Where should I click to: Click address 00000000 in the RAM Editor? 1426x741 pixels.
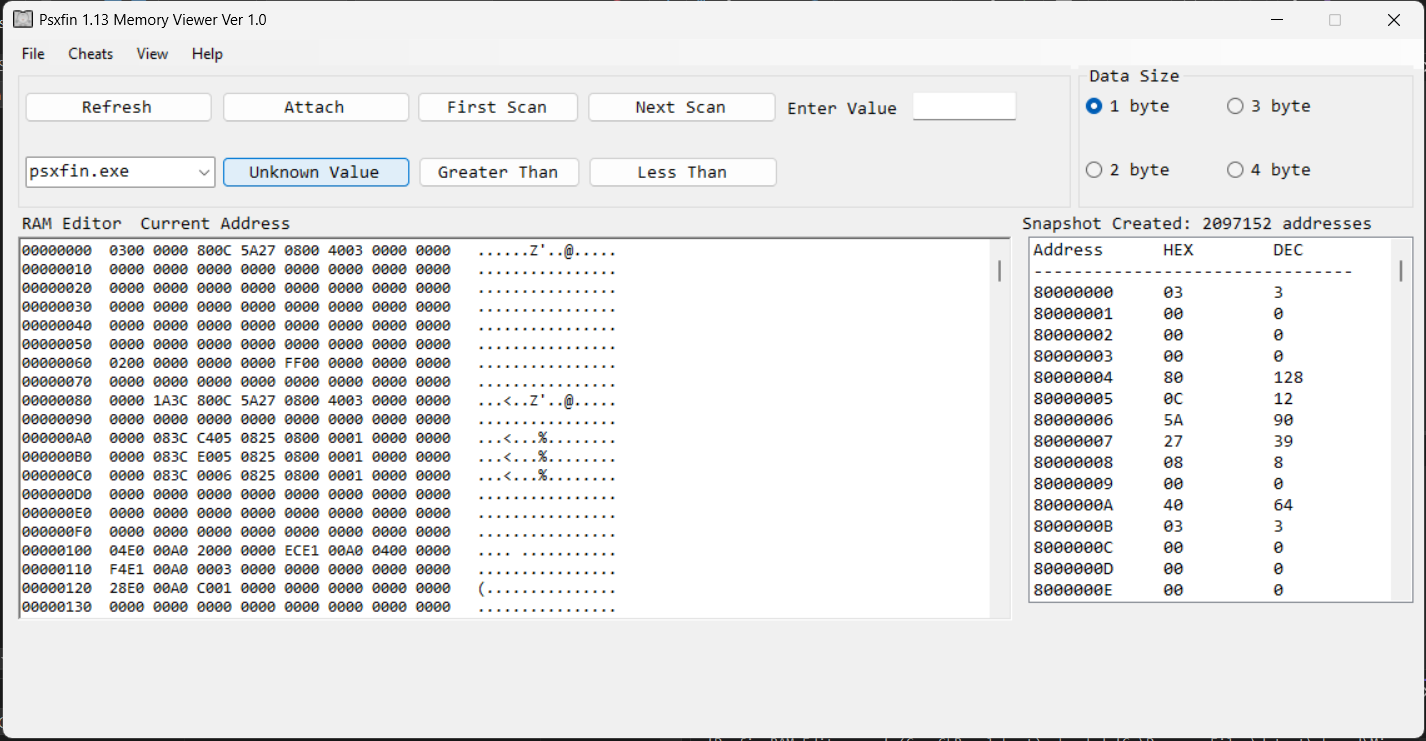click(x=57, y=250)
